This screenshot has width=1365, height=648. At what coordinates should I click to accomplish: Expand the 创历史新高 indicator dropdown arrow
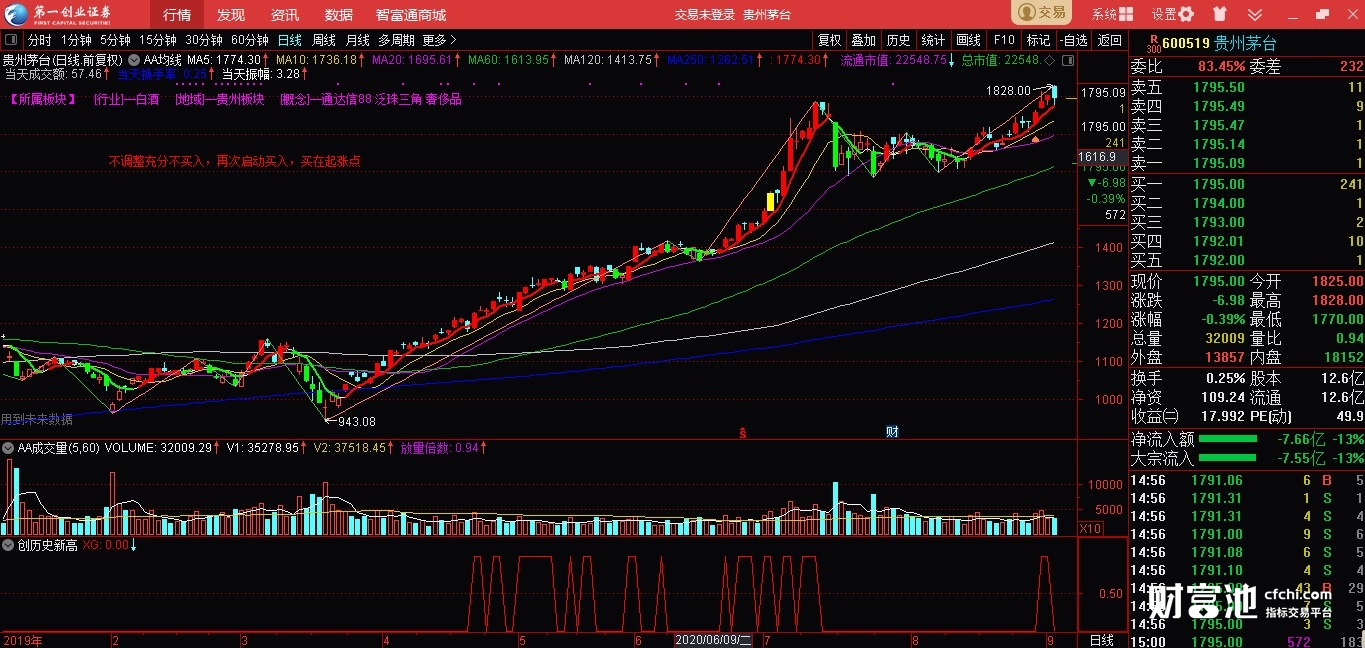[x=9, y=545]
